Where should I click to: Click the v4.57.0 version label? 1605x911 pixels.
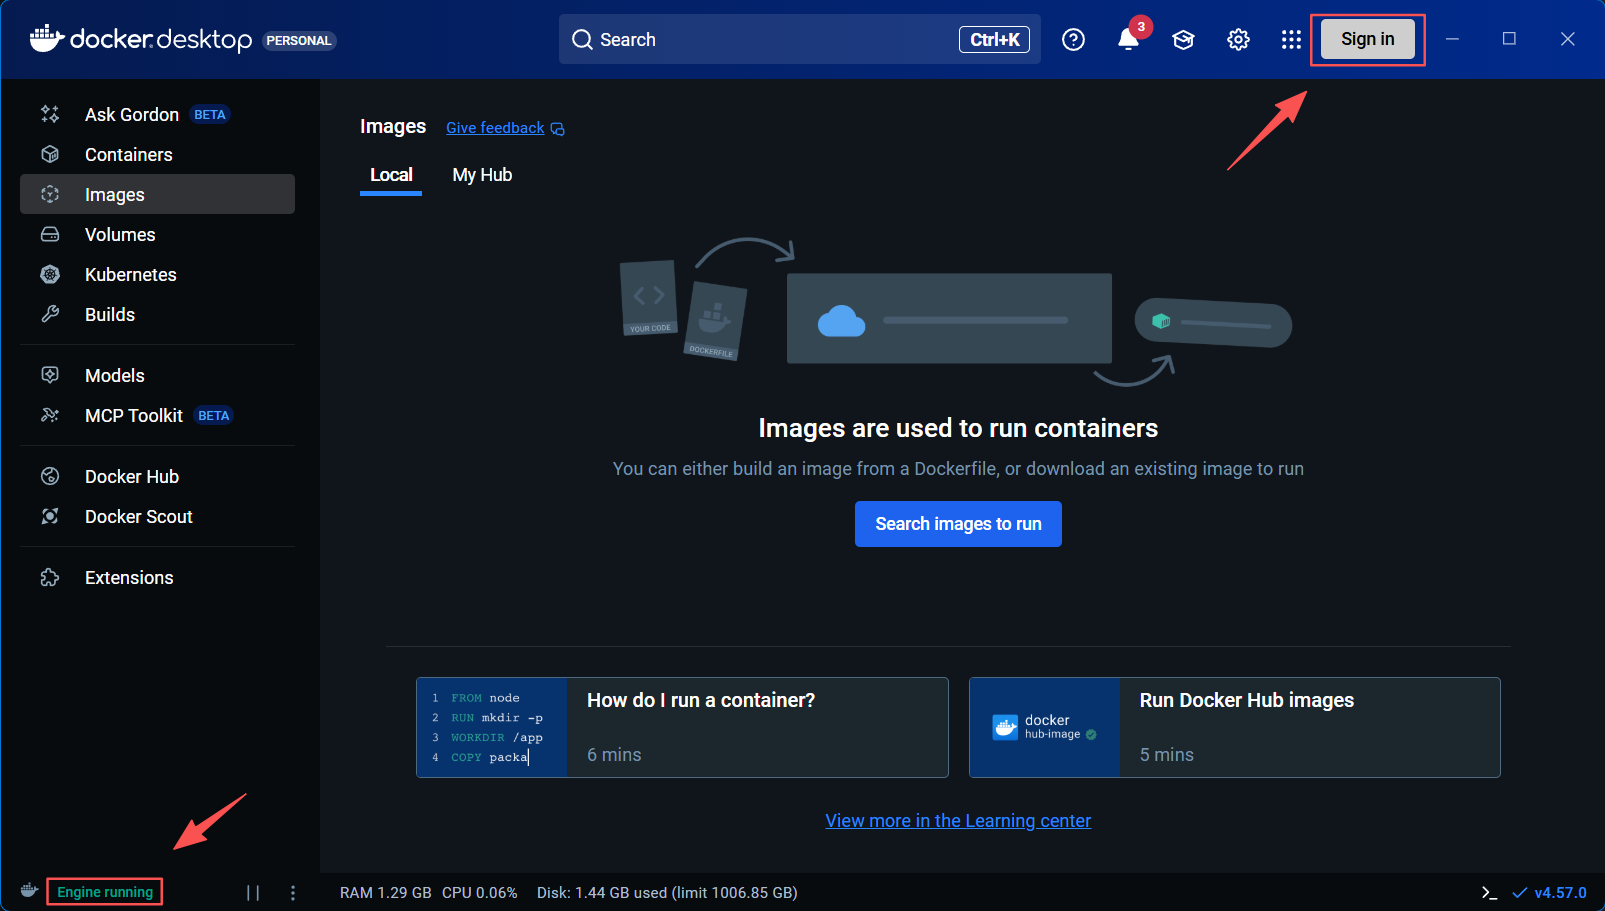(x=1560, y=892)
